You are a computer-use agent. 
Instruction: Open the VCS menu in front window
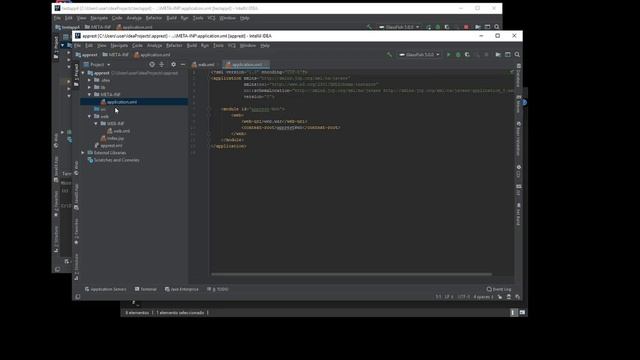[232, 46]
